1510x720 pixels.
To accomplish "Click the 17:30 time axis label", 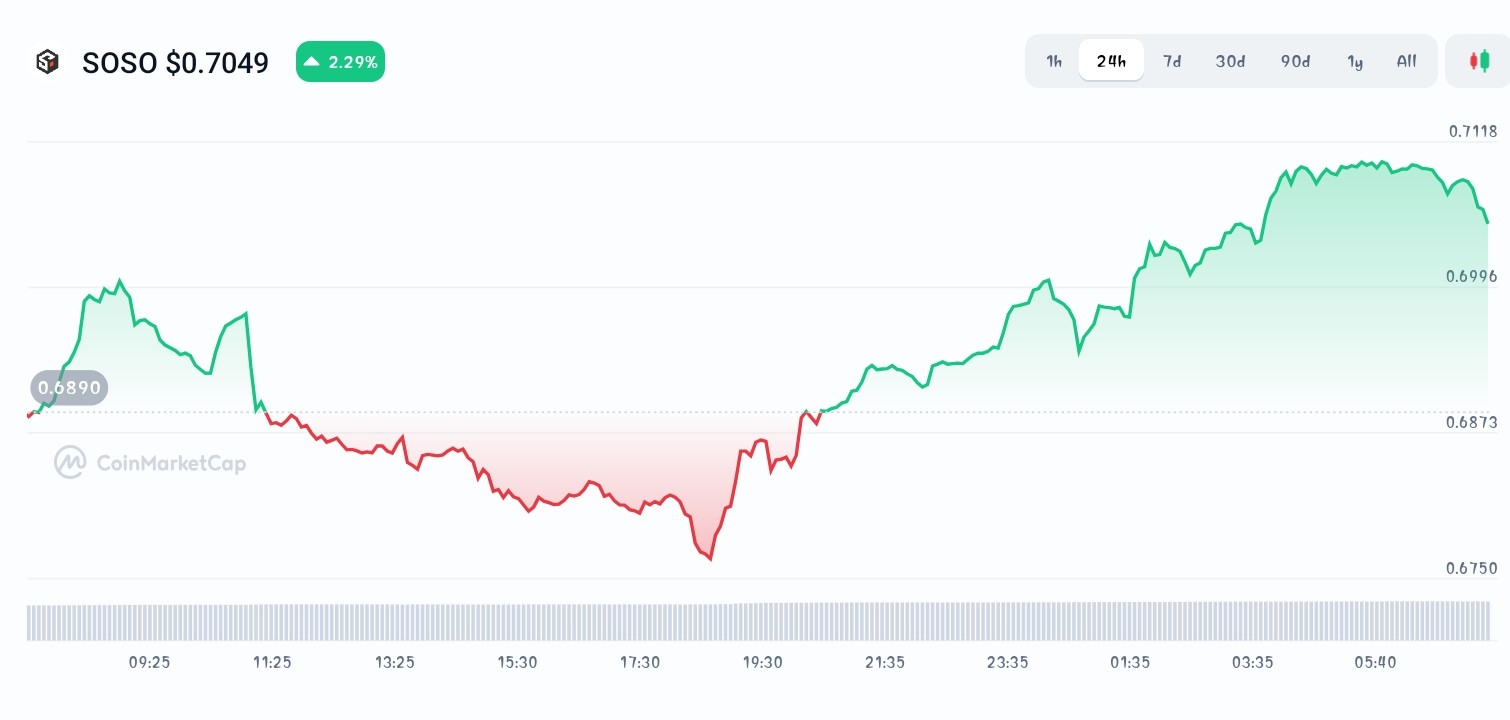I will (x=640, y=662).
